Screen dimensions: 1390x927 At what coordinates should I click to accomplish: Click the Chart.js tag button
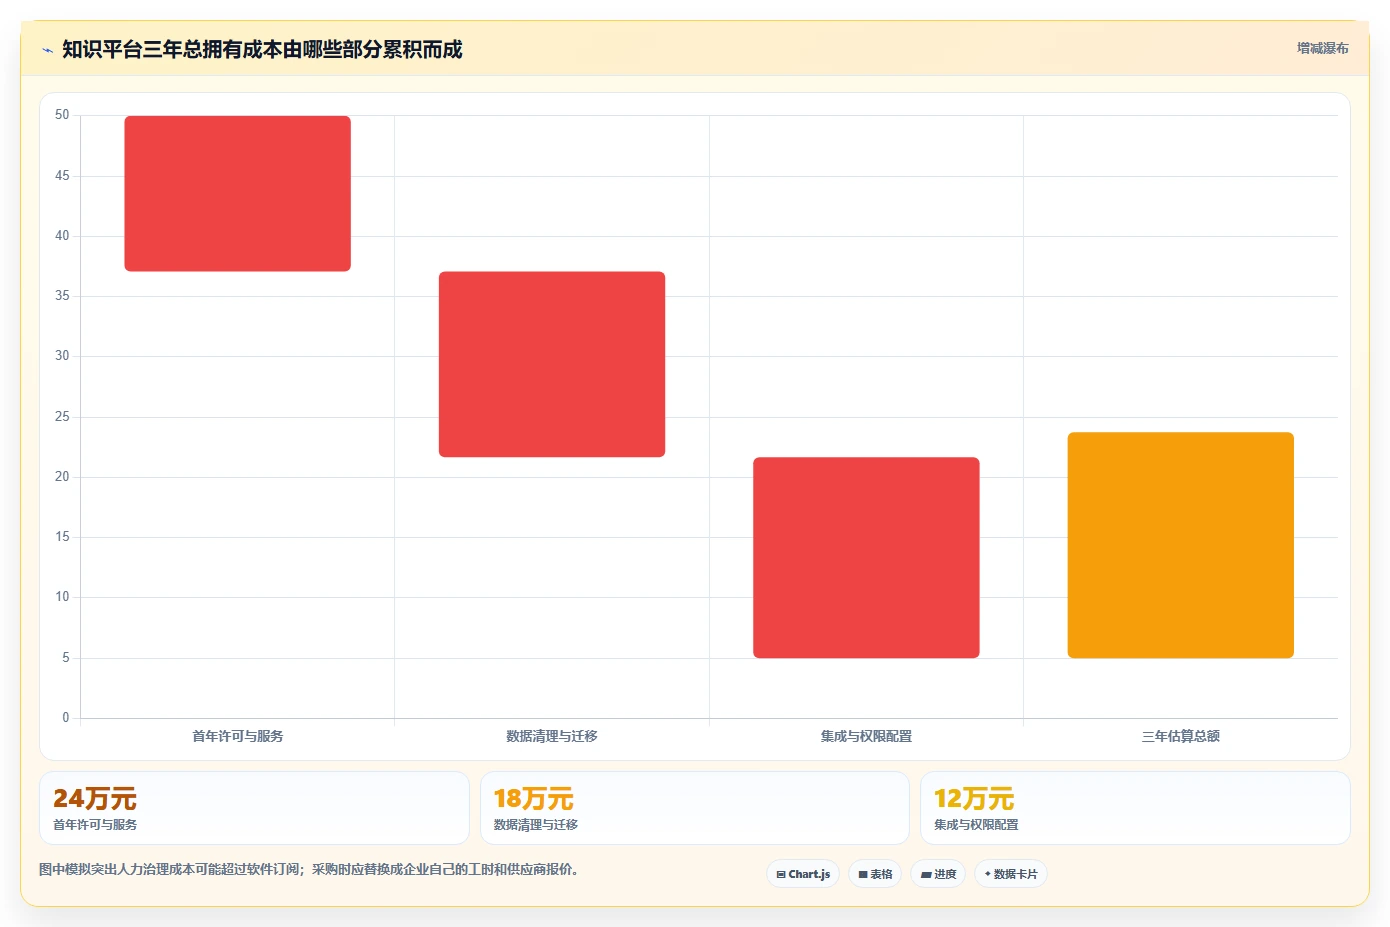click(803, 874)
